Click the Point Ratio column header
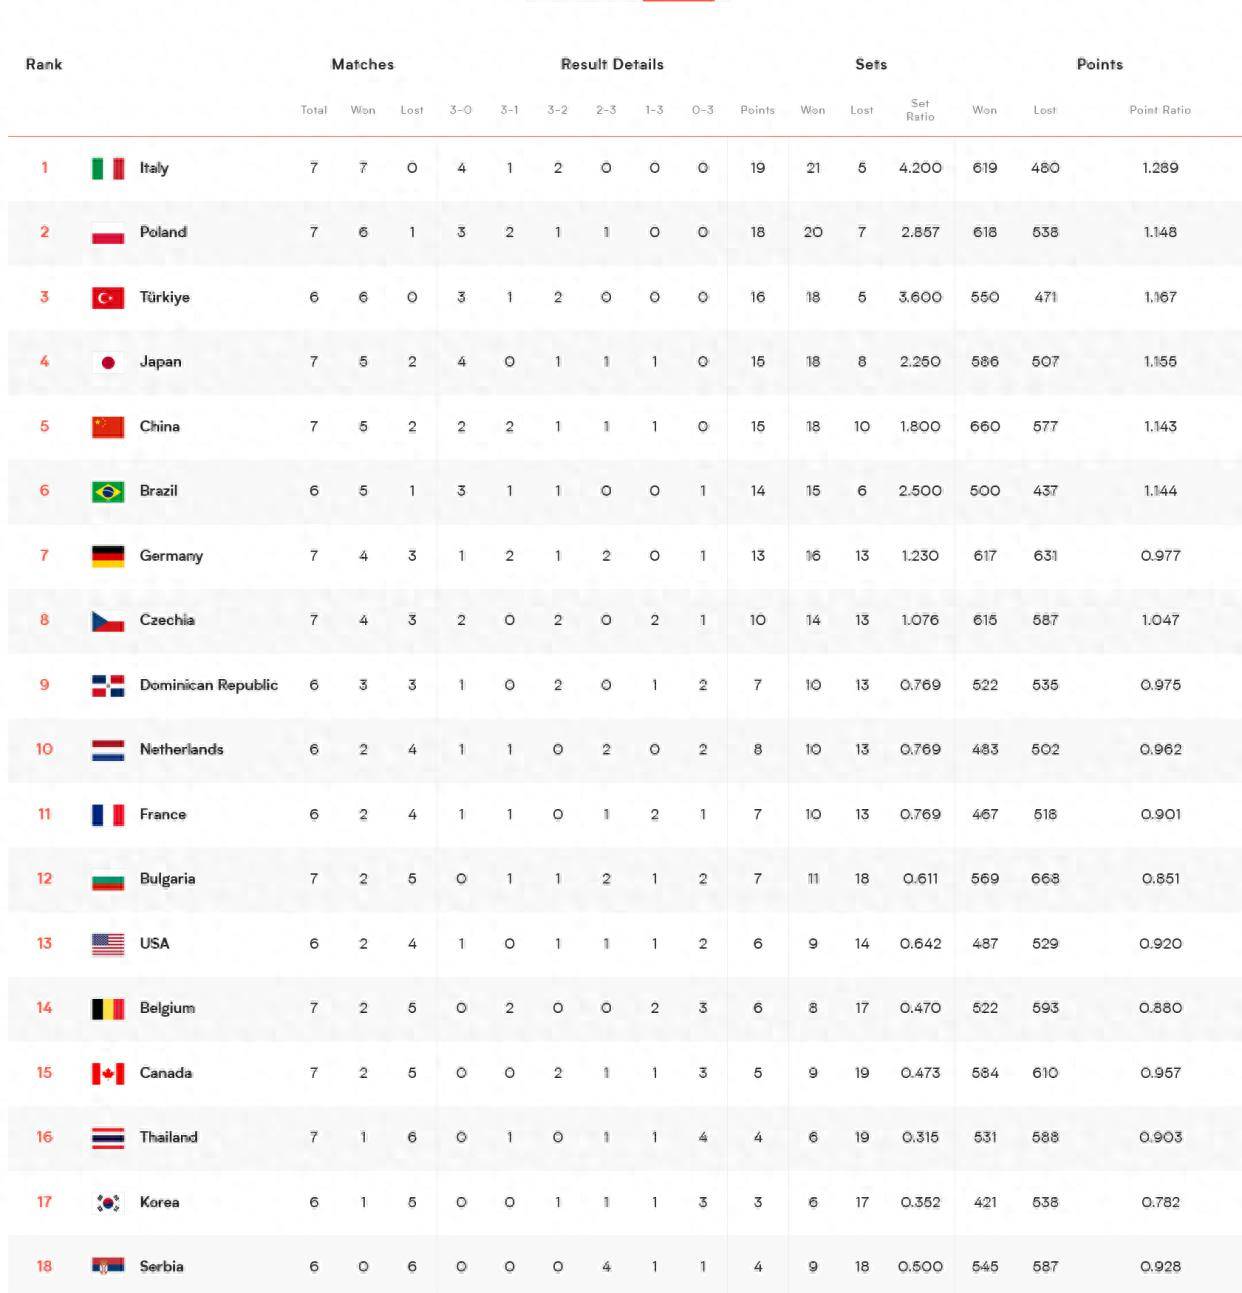Viewport: 1242px width, 1293px height. tap(1160, 110)
